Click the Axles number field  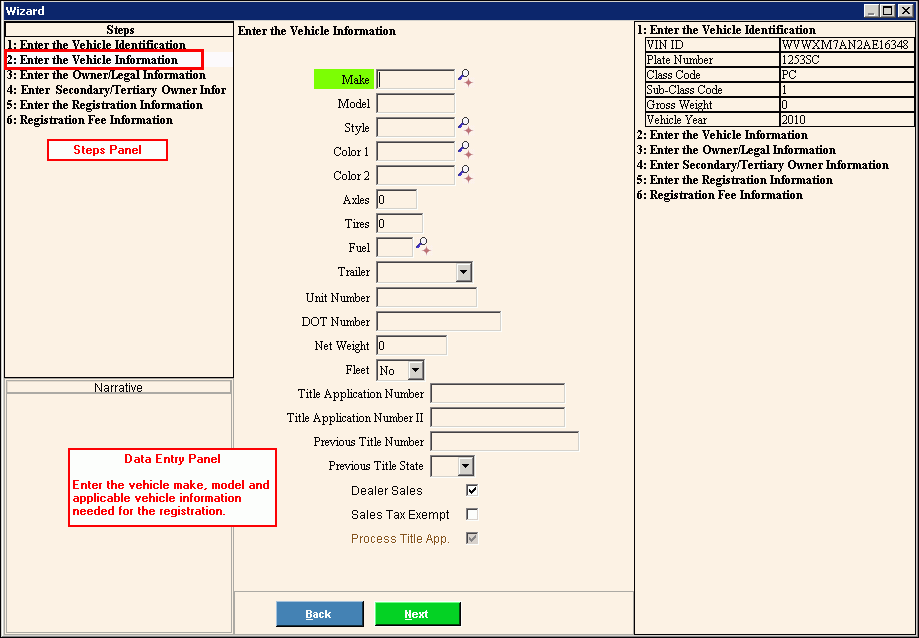click(397, 199)
